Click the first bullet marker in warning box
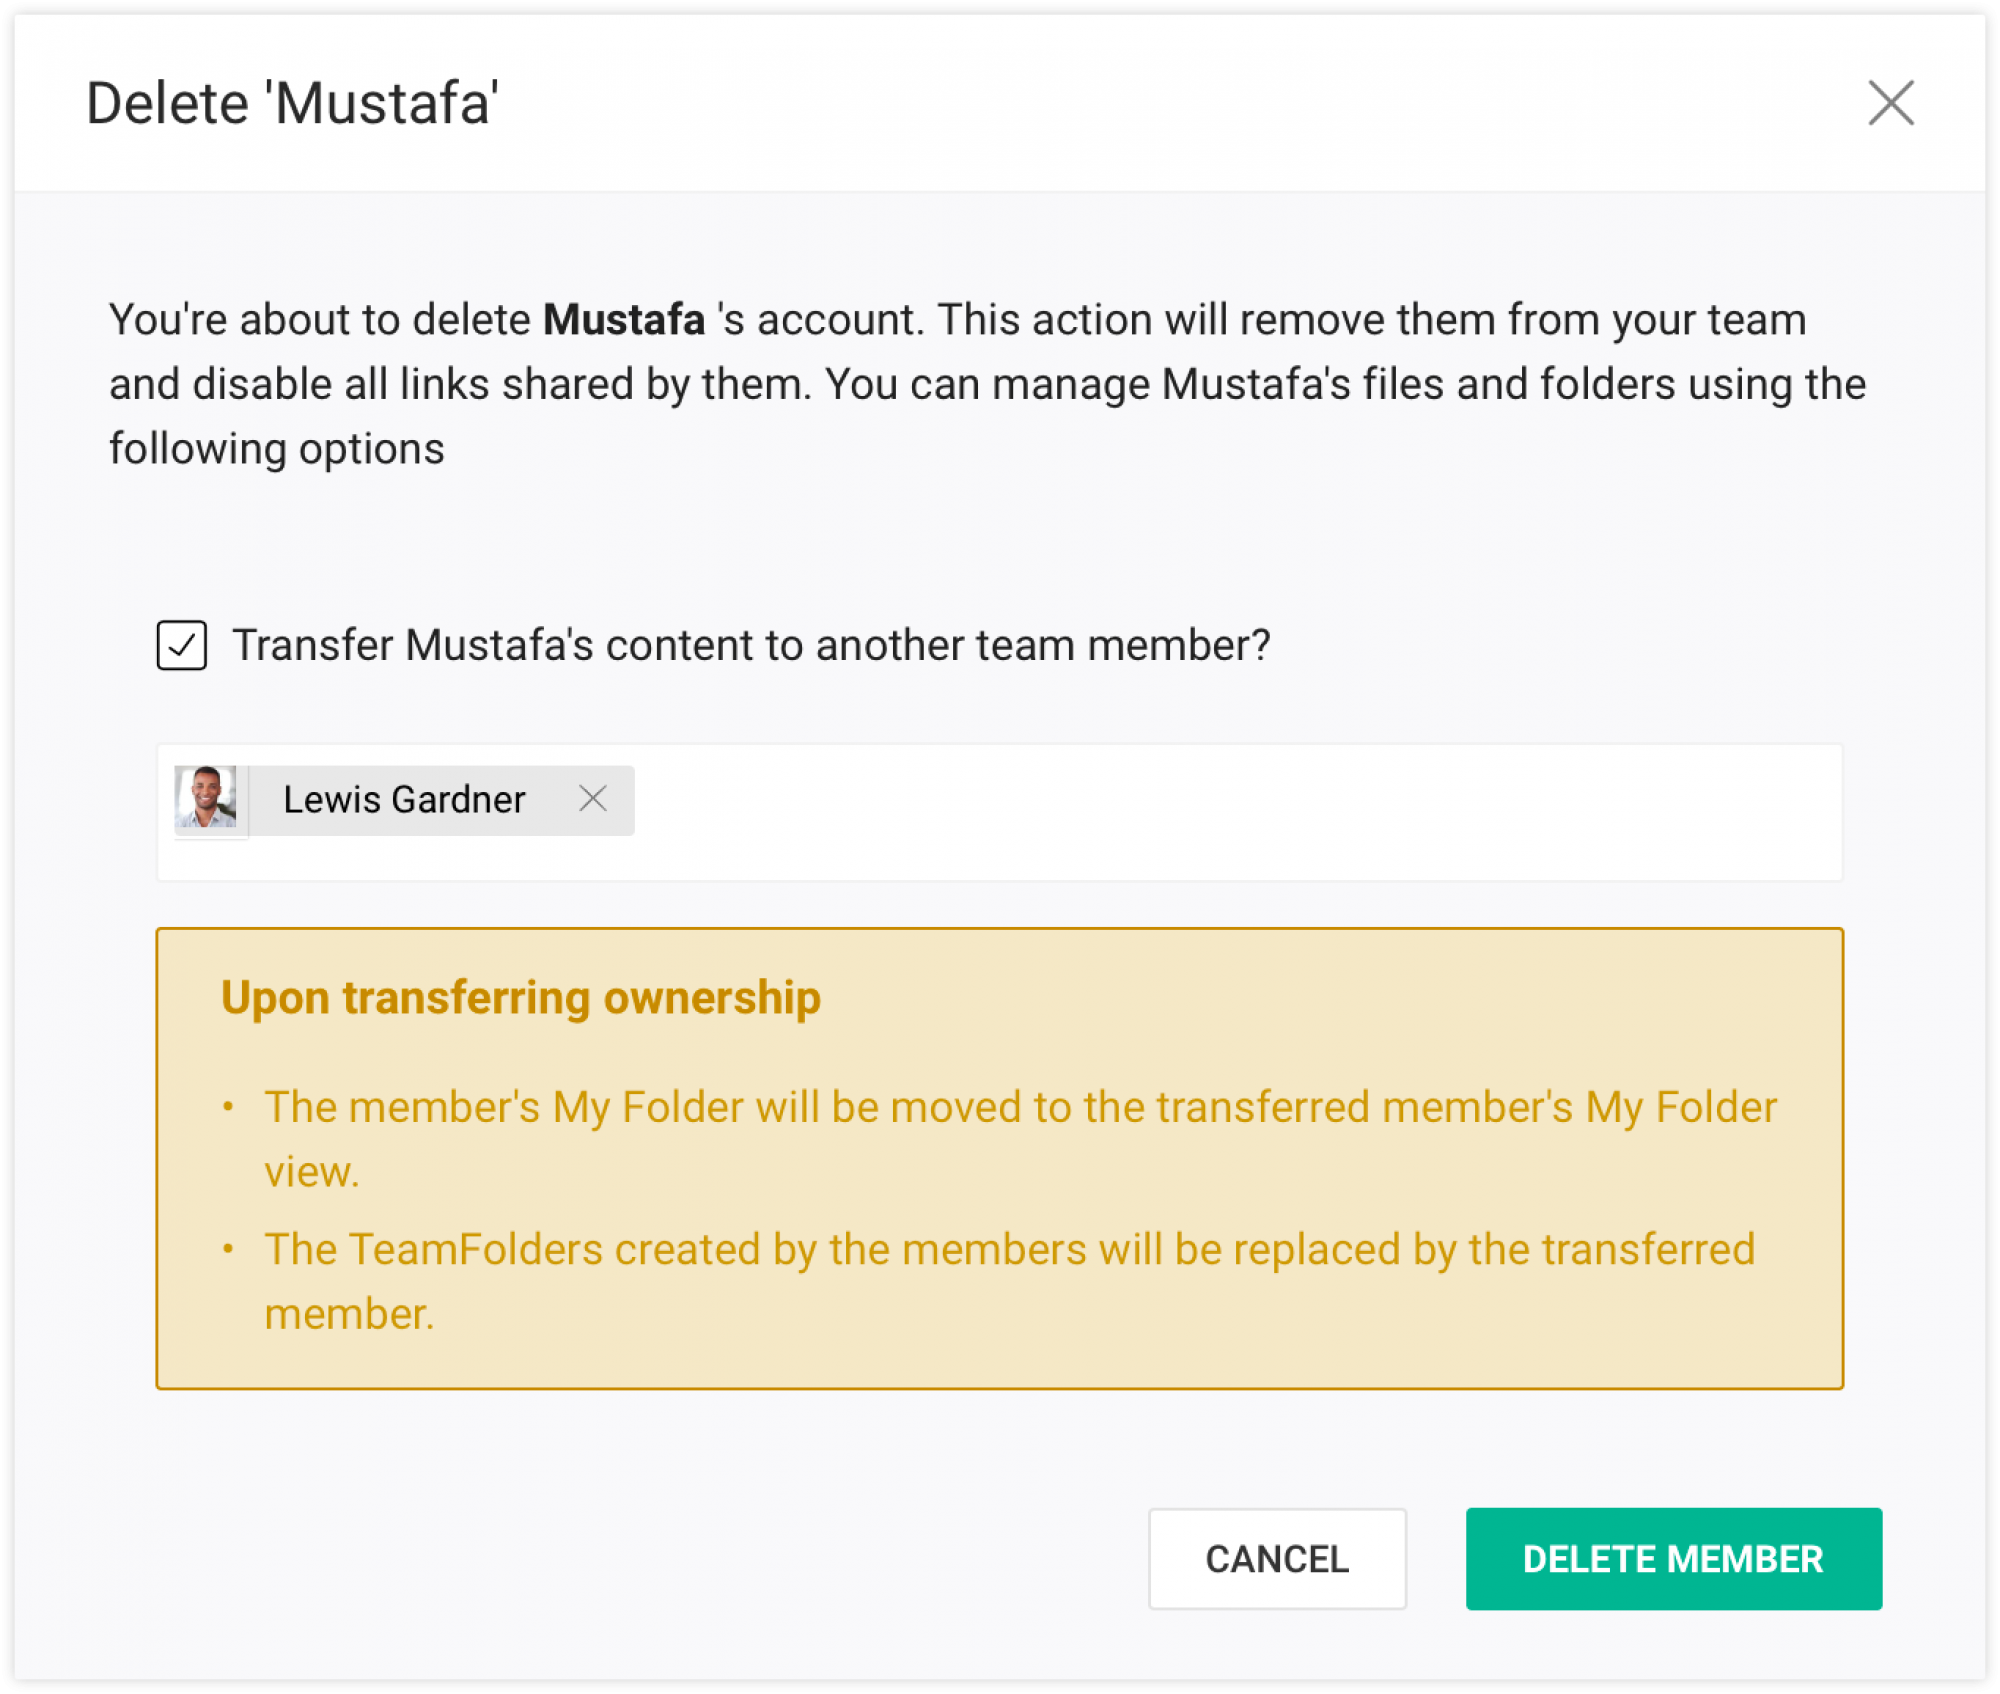2000x1694 pixels. coord(229,1107)
